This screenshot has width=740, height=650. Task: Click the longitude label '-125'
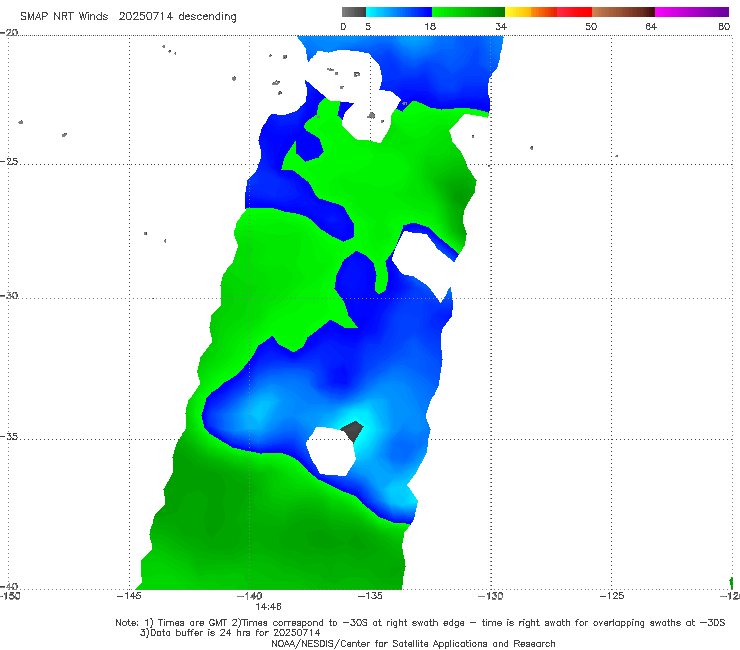click(612, 596)
